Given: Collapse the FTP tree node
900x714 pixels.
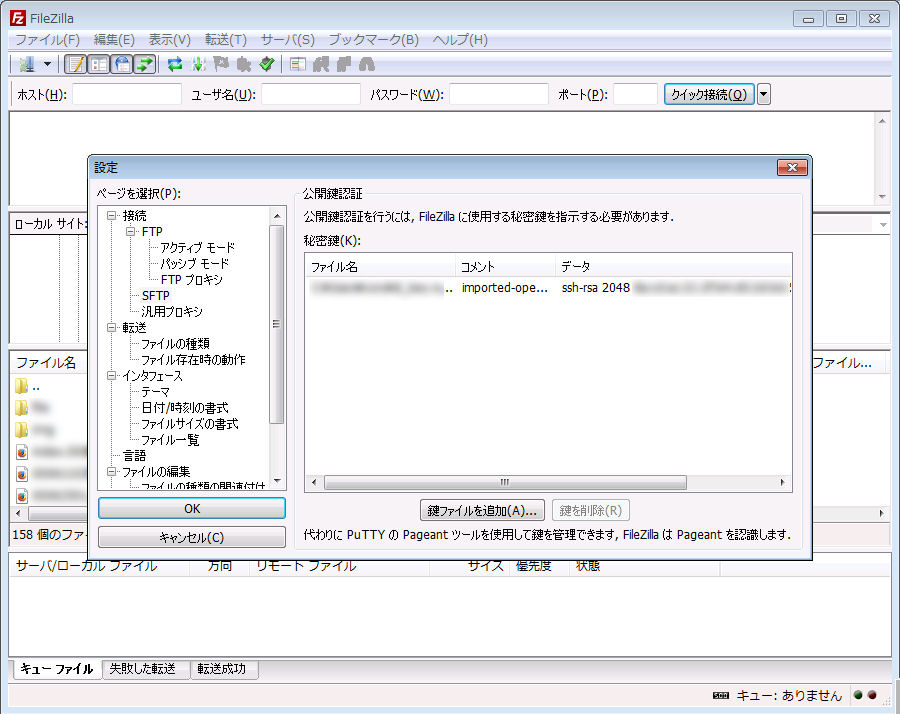Looking at the screenshot, I should pos(131,232).
